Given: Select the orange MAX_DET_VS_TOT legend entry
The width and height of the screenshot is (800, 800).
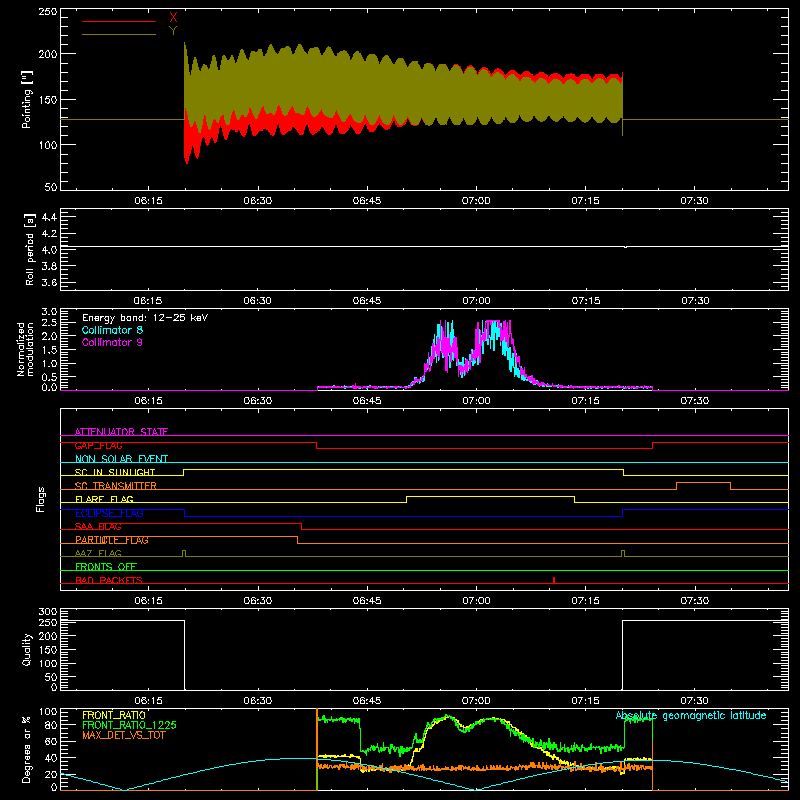Looking at the screenshot, I should tap(124, 735).
